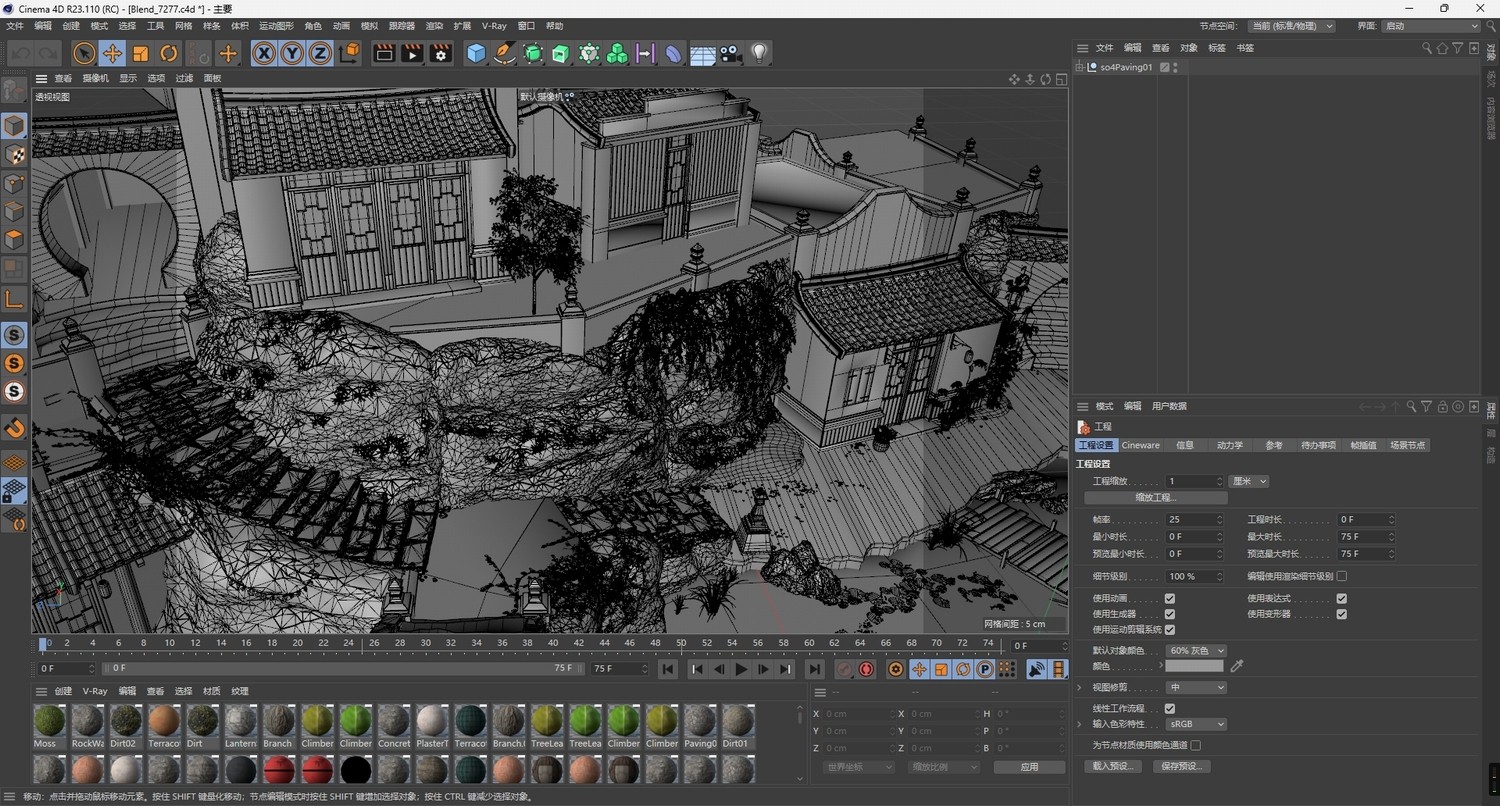Toggle the sound playback speaker icon

coord(1037,669)
